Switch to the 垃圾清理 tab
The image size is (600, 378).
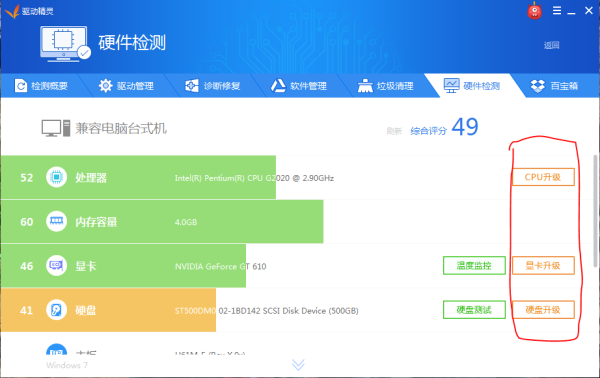(x=386, y=86)
